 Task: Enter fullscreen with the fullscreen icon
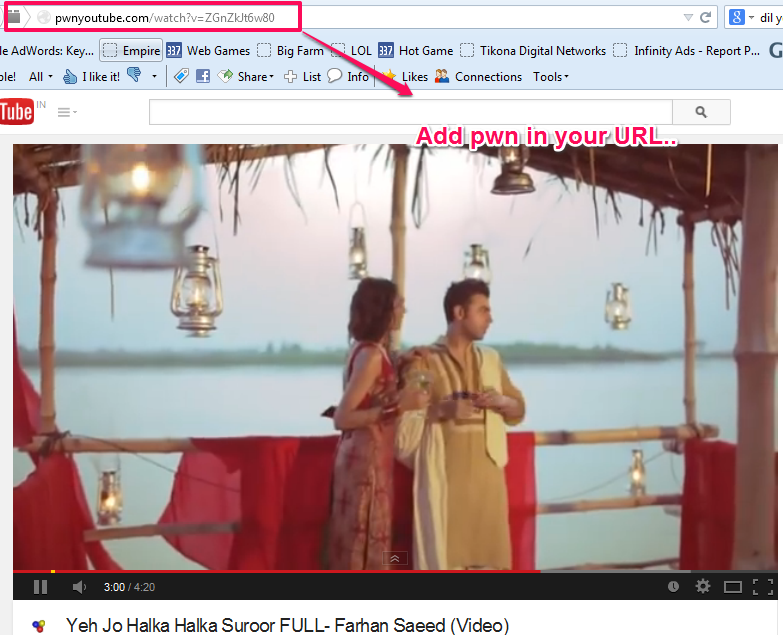(x=763, y=587)
